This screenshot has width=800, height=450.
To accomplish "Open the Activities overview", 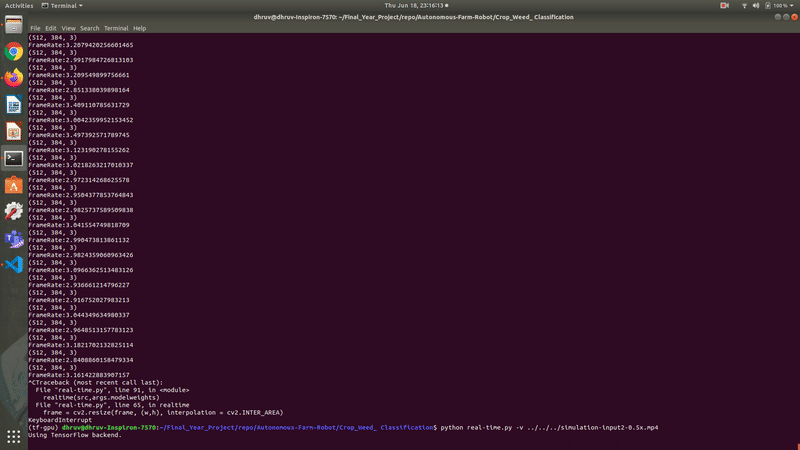I will click(x=19, y=6).
